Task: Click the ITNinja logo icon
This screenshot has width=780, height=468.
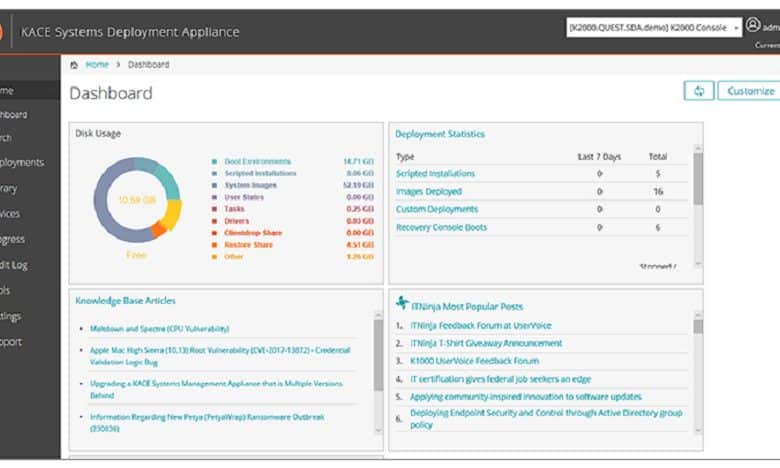Action: click(x=402, y=302)
